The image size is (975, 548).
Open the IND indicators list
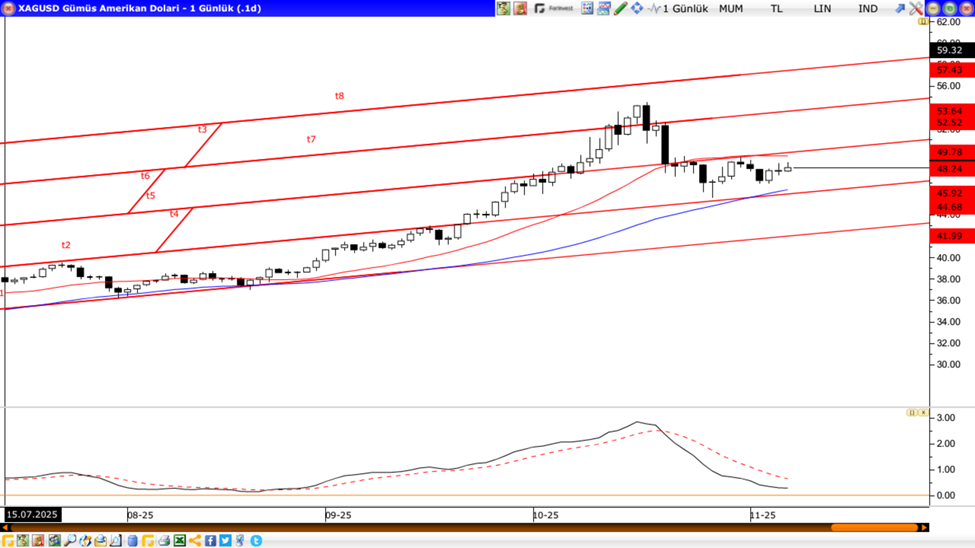pyautogui.click(x=868, y=8)
